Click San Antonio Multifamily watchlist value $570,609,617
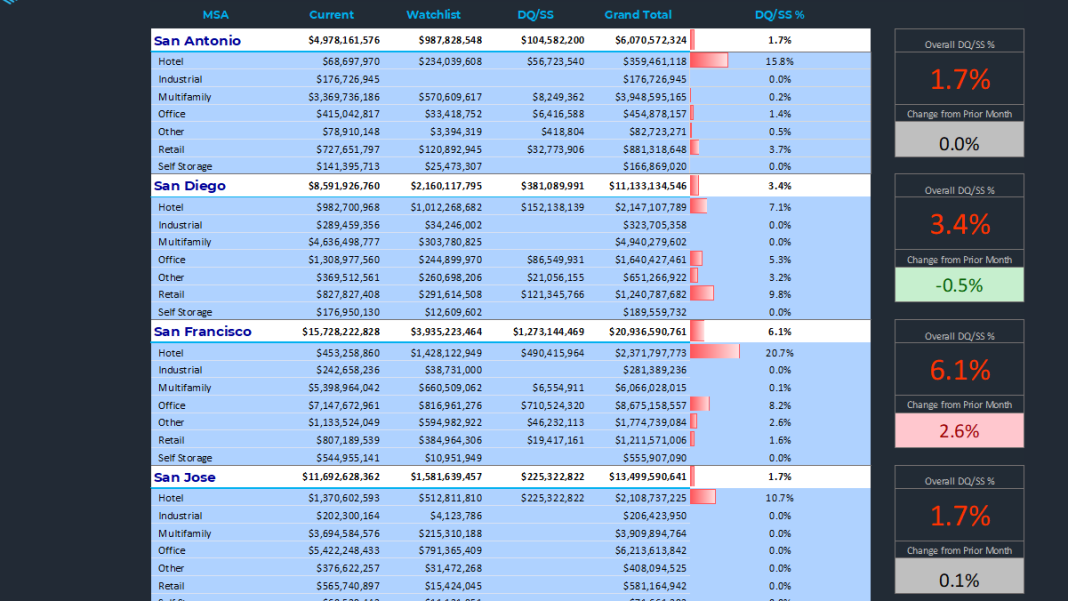 pos(446,97)
